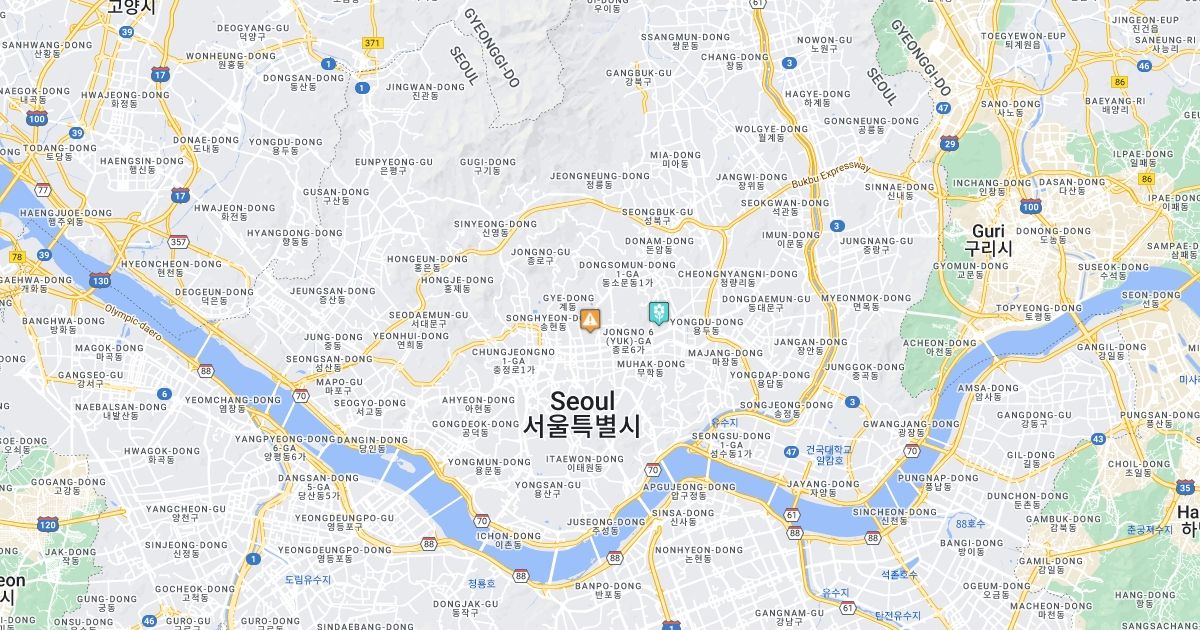Click the route 29 shield near Guri
The height and width of the screenshot is (630, 1200).
click(x=949, y=144)
